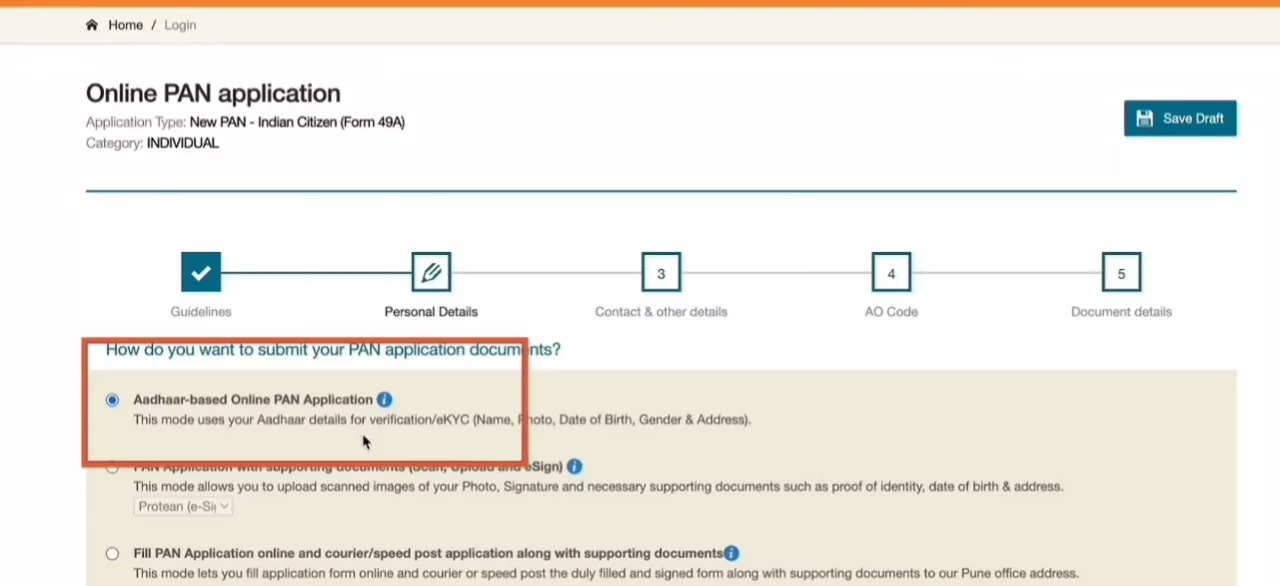The height and width of the screenshot is (586, 1280).
Task: Click the step 5 box in the progress bar
Action: click(x=1121, y=272)
